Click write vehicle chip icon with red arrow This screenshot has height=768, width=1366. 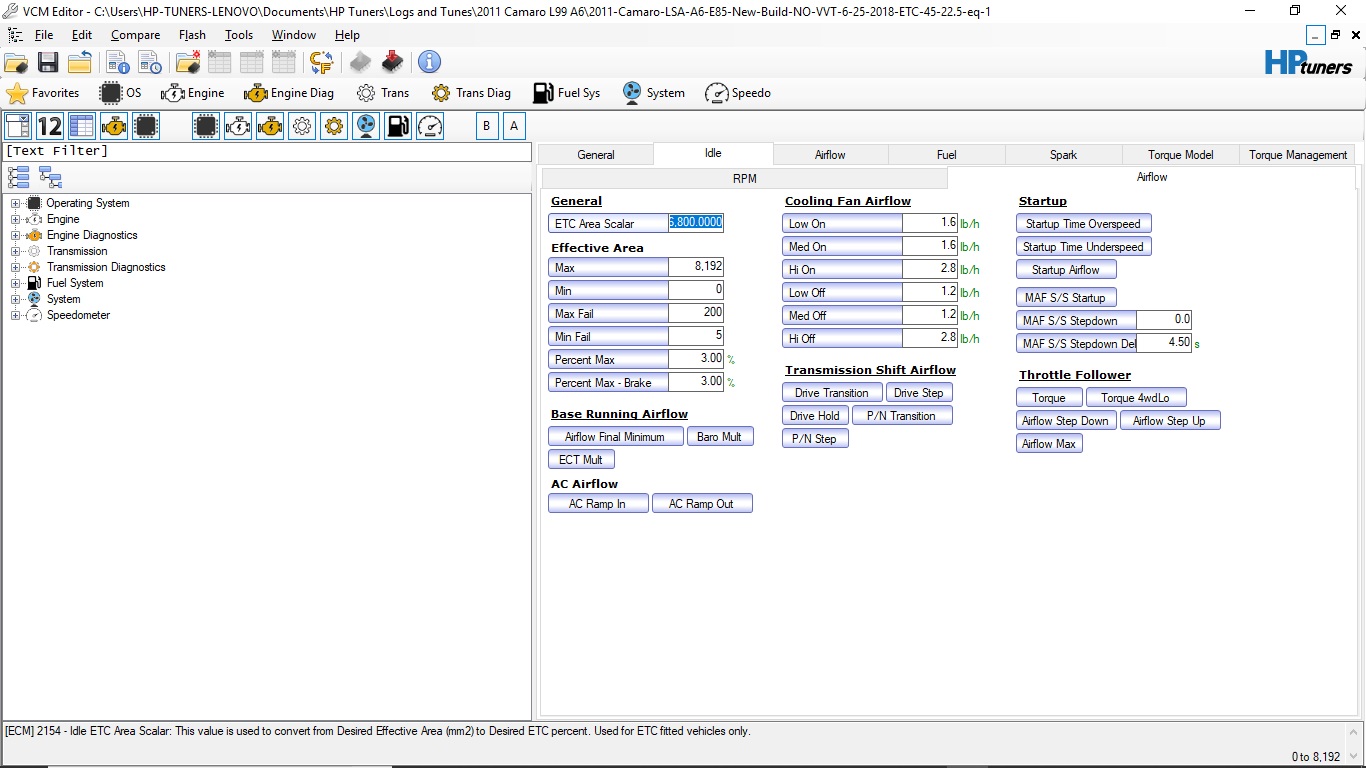coord(393,62)
